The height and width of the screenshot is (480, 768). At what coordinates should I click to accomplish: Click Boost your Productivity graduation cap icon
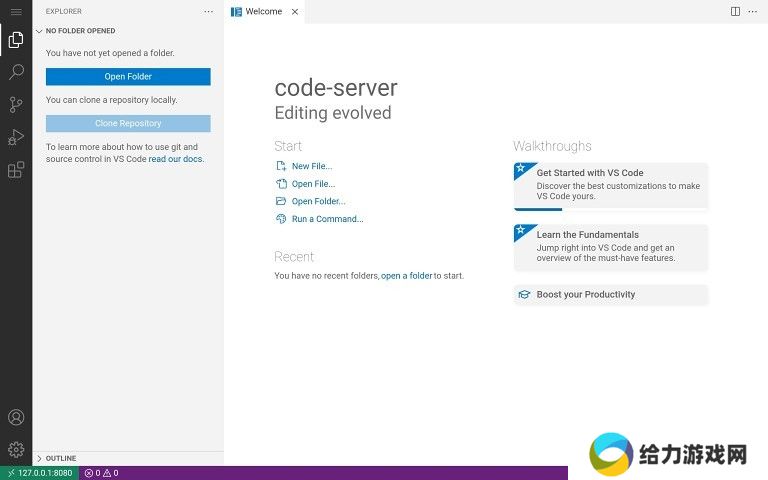click(524, 294)
